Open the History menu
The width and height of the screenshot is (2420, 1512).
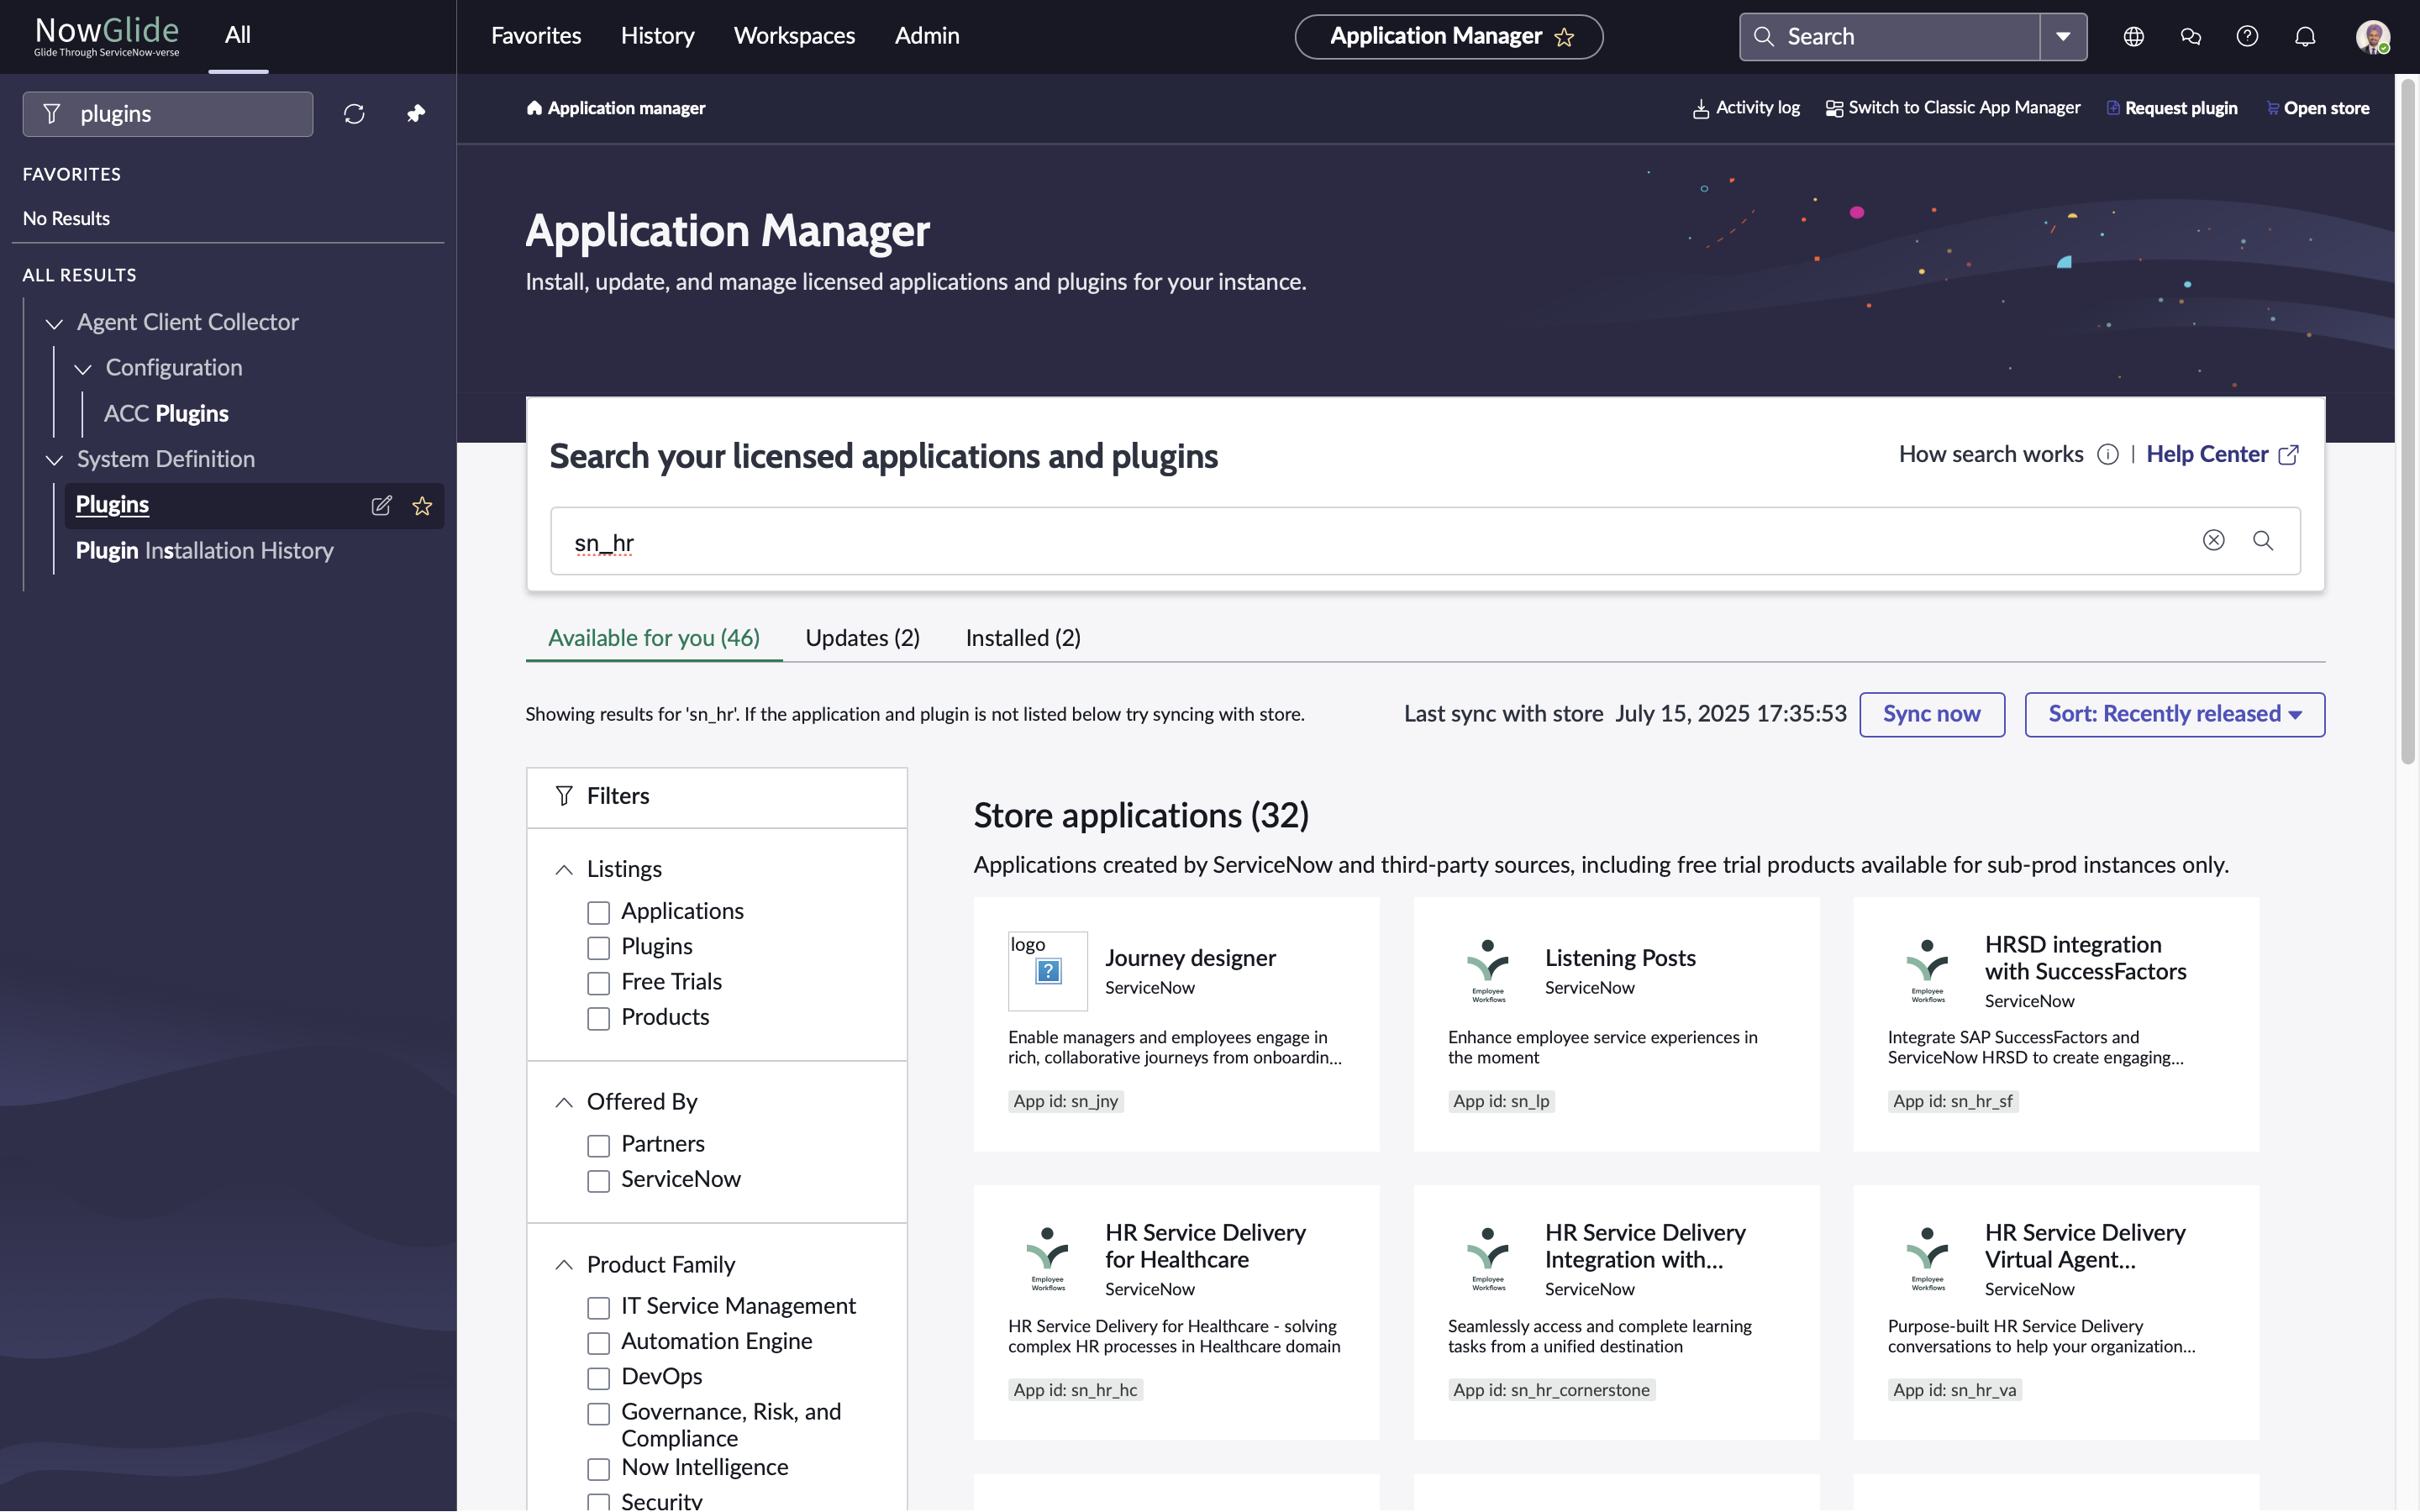tap(657, 36)
